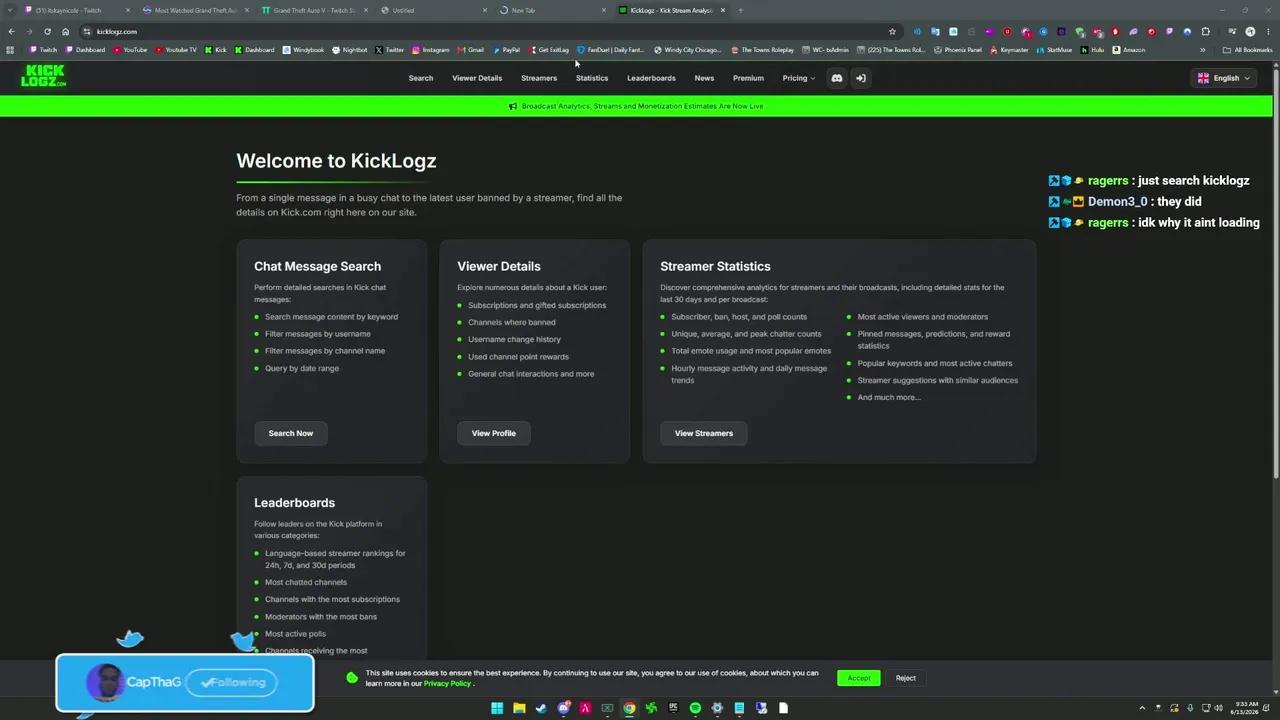
Task: Open the Youtube TV bookmark
Action: pyautogui.click(x=176, y=50)
